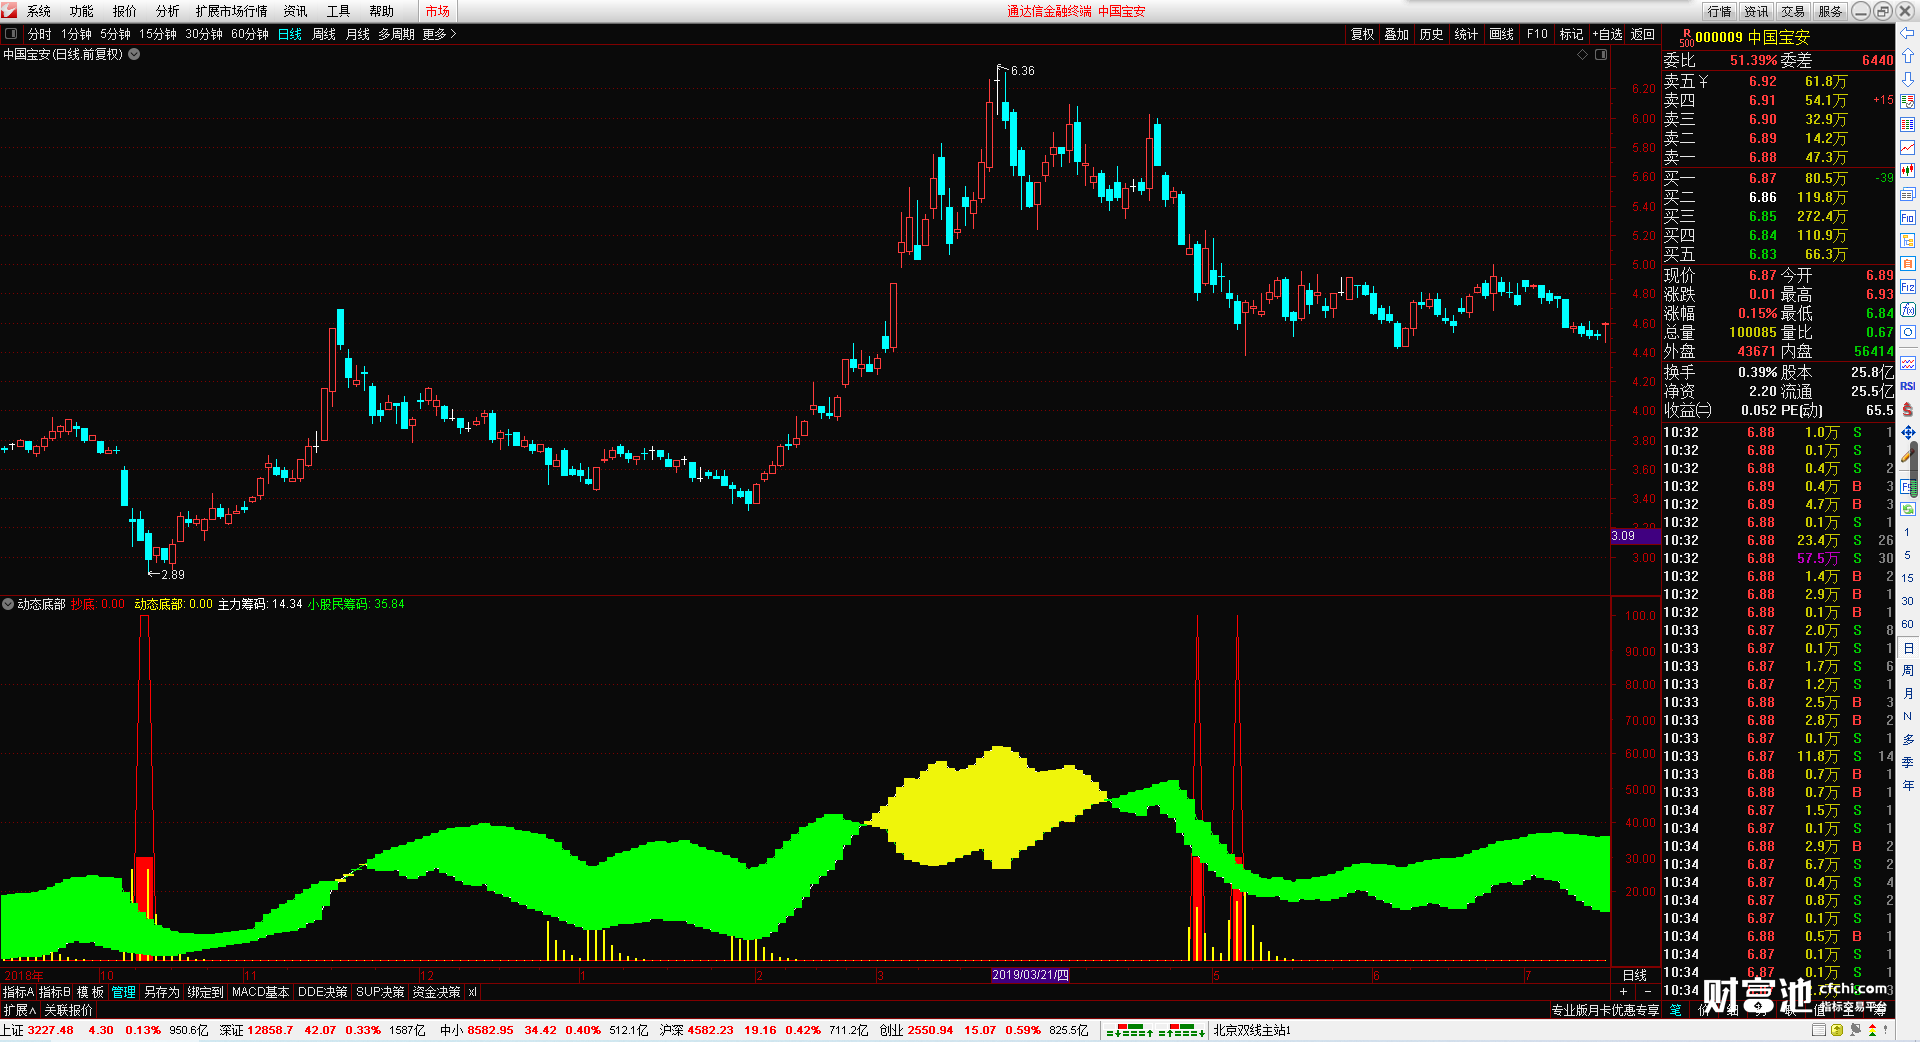Switch to DDE决策 indicator tab
The height and width of the screenshot is (1042, 1920).
pos(322,992)
